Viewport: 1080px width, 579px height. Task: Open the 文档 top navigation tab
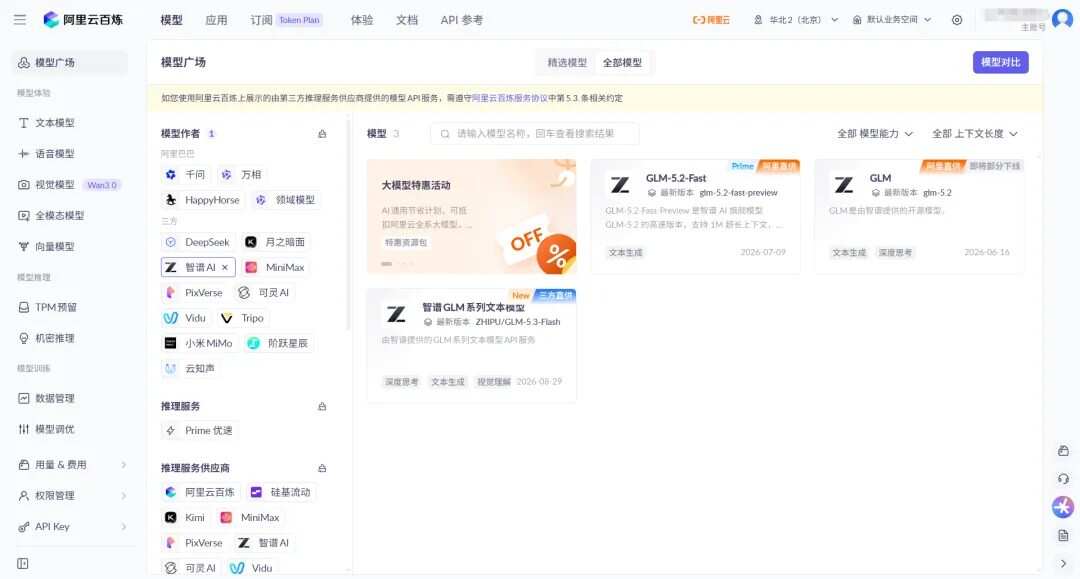pyautogui.click(x=406, y=20)
